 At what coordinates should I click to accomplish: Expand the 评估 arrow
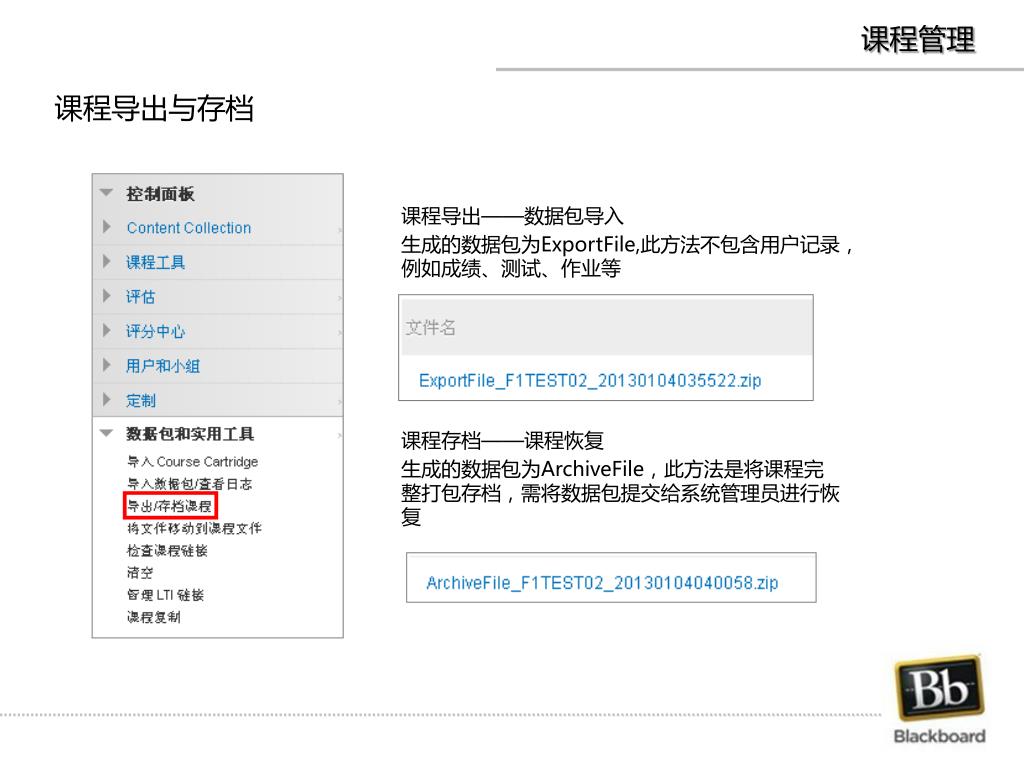pyautogui.click(x=106, y=296)
